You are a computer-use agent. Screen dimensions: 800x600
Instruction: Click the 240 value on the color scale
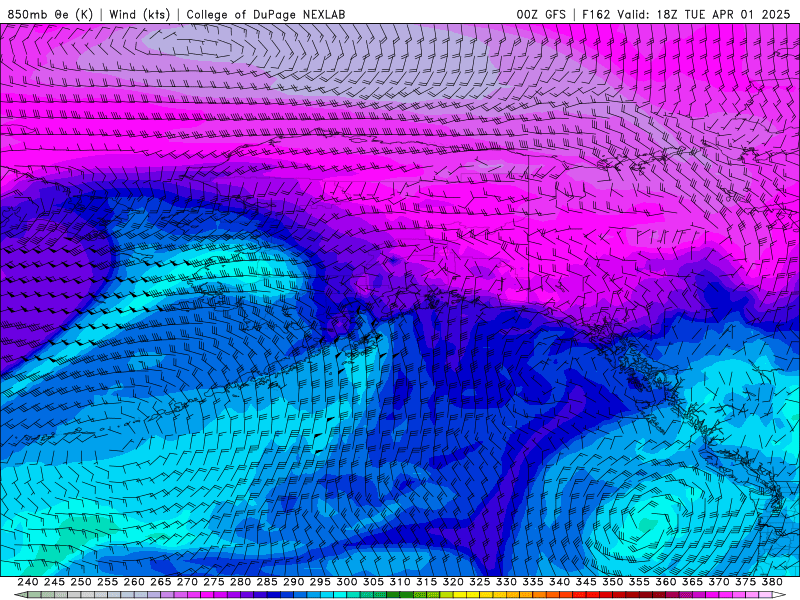28,582
